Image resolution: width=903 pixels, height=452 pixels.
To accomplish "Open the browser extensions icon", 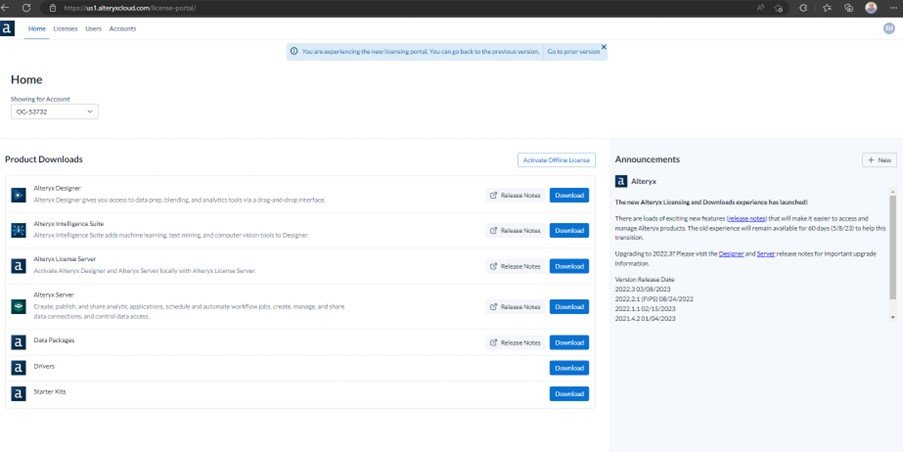I will pos(803,8).
